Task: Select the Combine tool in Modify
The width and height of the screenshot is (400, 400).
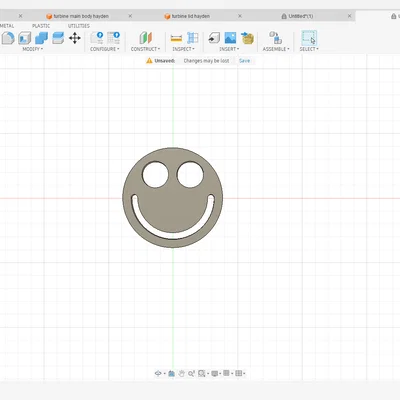Action: click(41, 38)
